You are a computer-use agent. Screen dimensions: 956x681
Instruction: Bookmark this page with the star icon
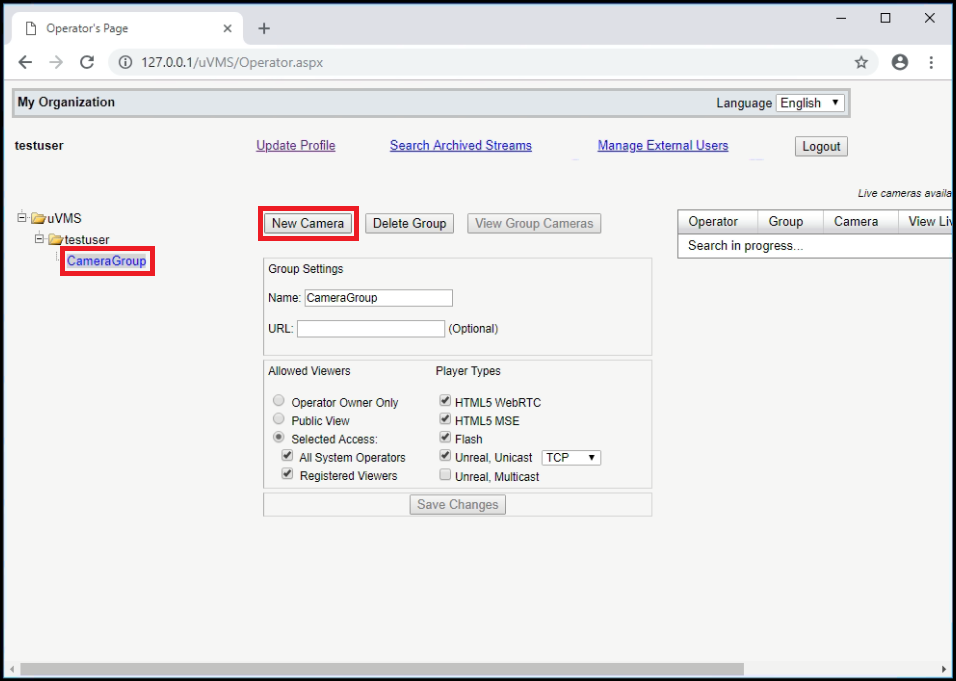click(x=861, y=62)
